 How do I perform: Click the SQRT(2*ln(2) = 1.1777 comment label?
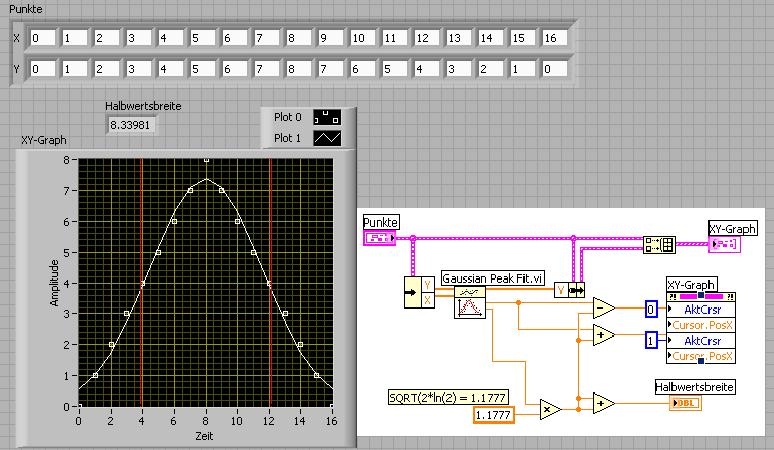click(448, 398)
